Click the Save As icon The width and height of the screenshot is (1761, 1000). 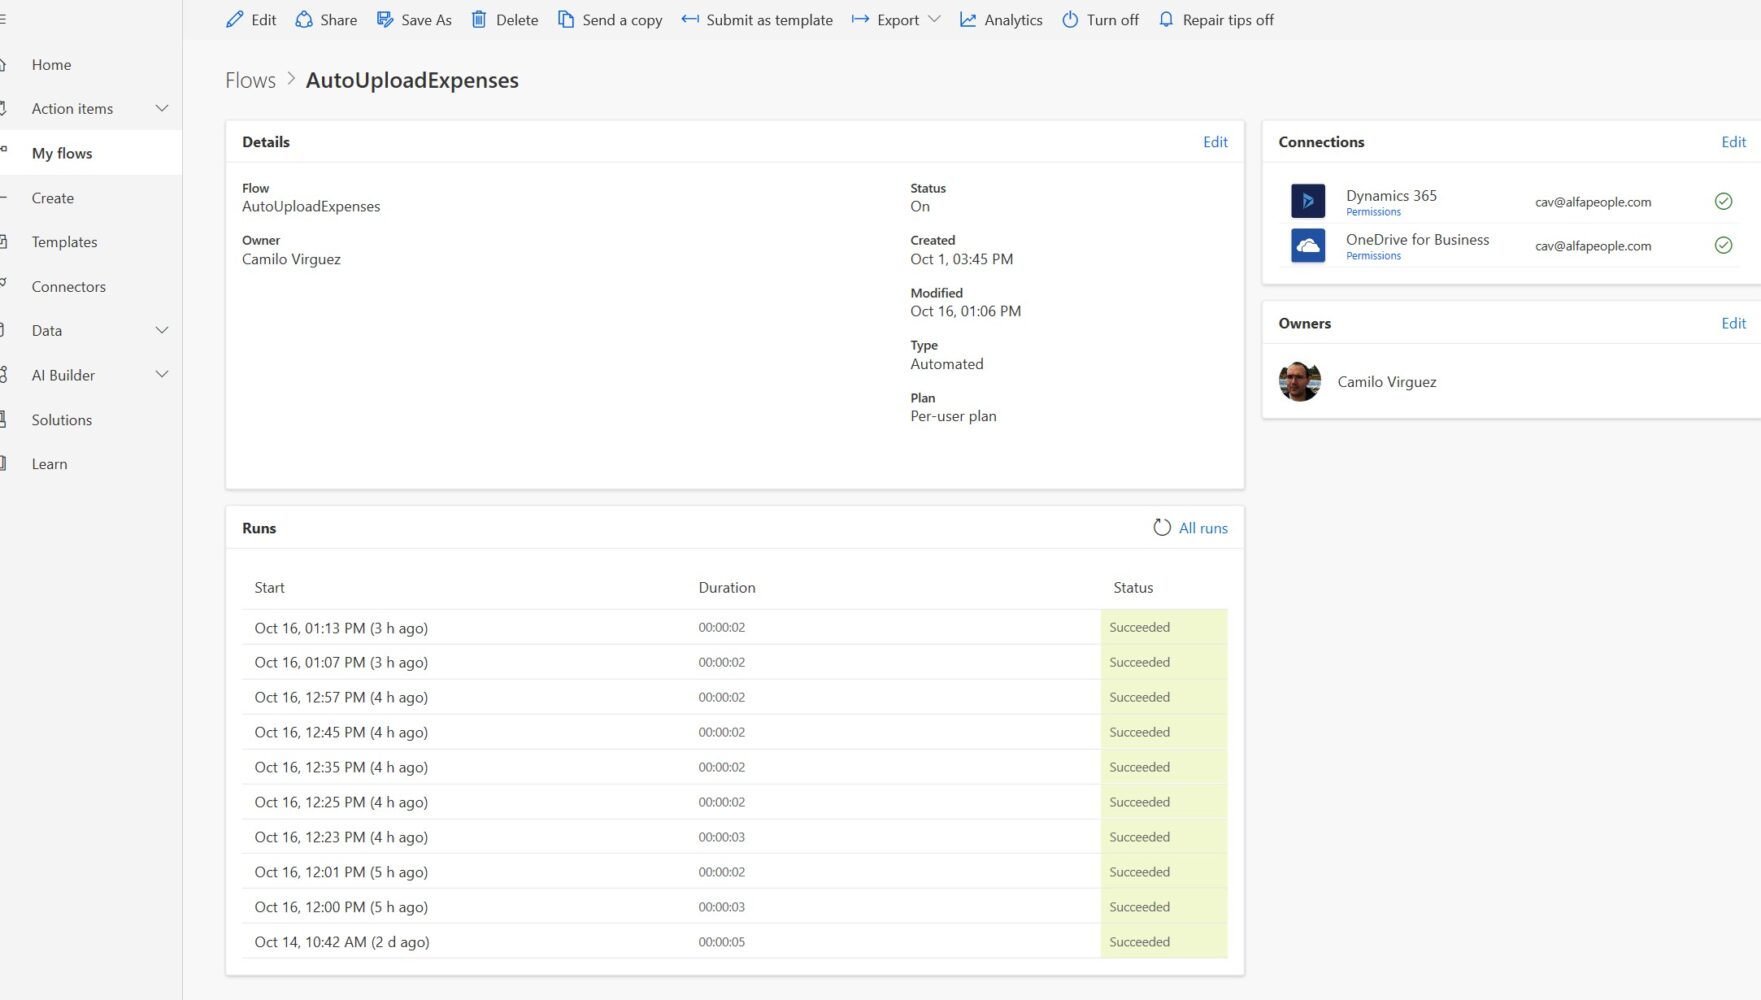click(x=383, y=19)
